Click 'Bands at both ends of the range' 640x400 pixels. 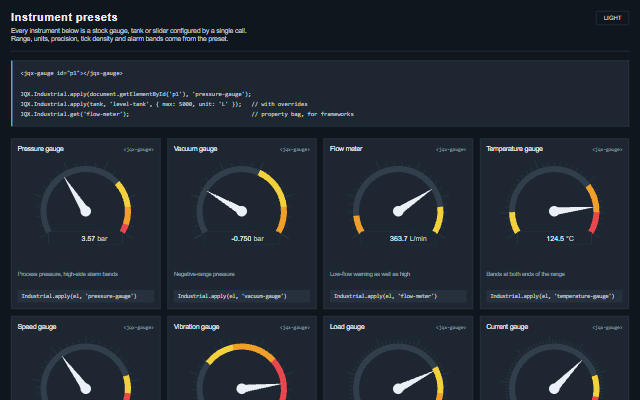pos(526,274)
